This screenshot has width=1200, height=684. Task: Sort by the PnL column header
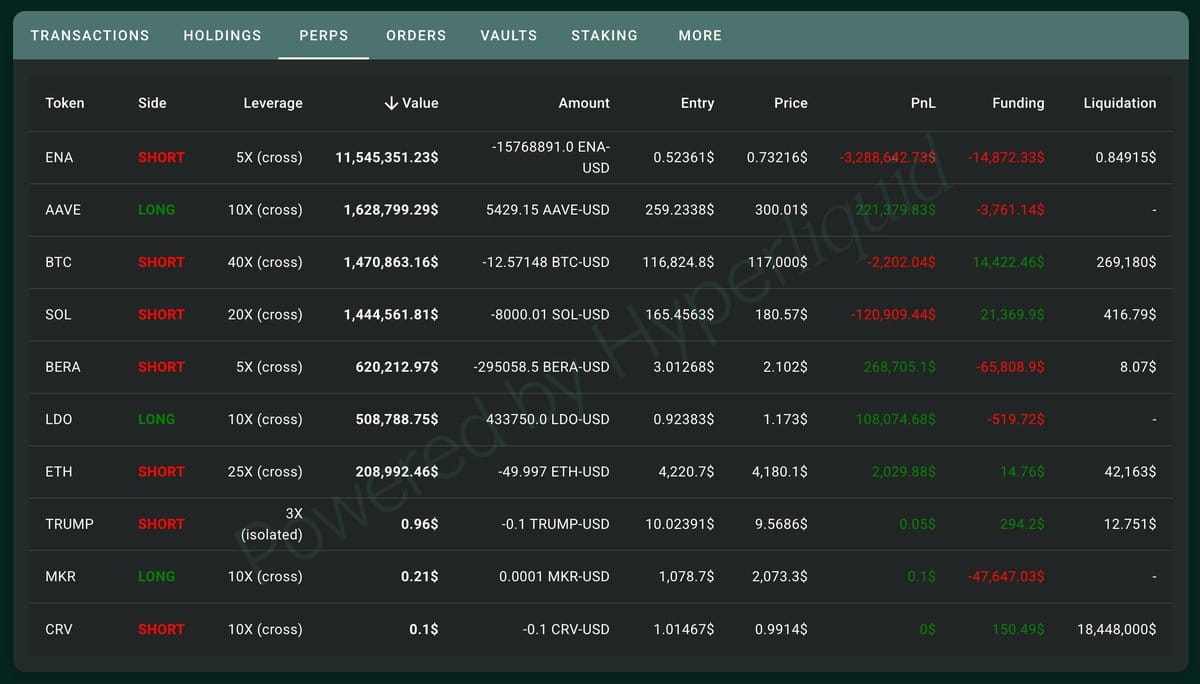pos(923,103)
